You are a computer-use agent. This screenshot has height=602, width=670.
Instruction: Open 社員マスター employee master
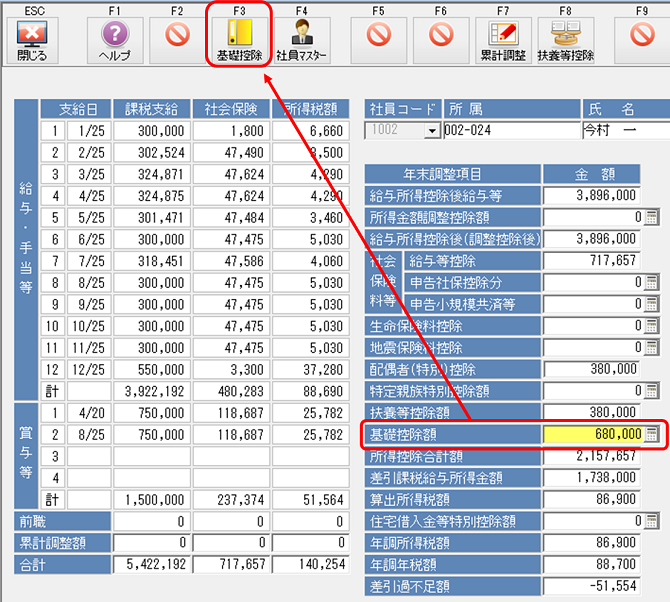click(301, 37)
